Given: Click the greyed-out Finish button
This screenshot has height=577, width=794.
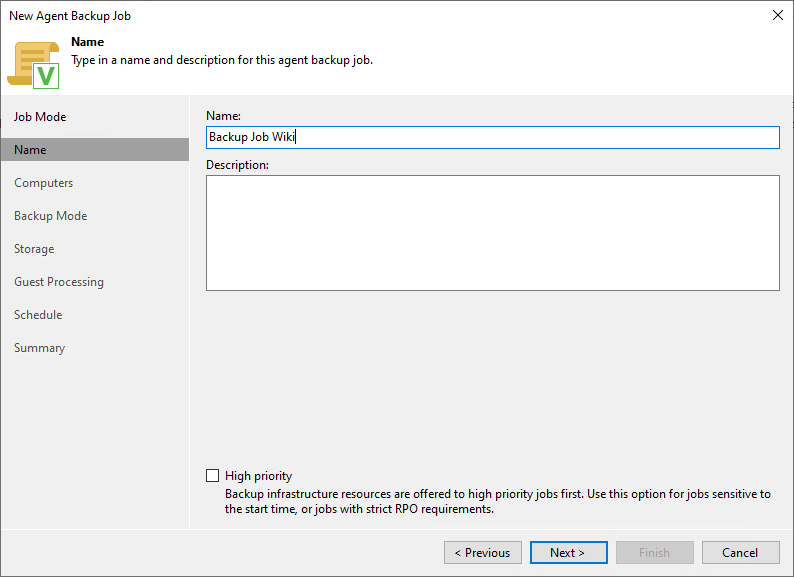Looking at the screenshot, I should [654, 553].
